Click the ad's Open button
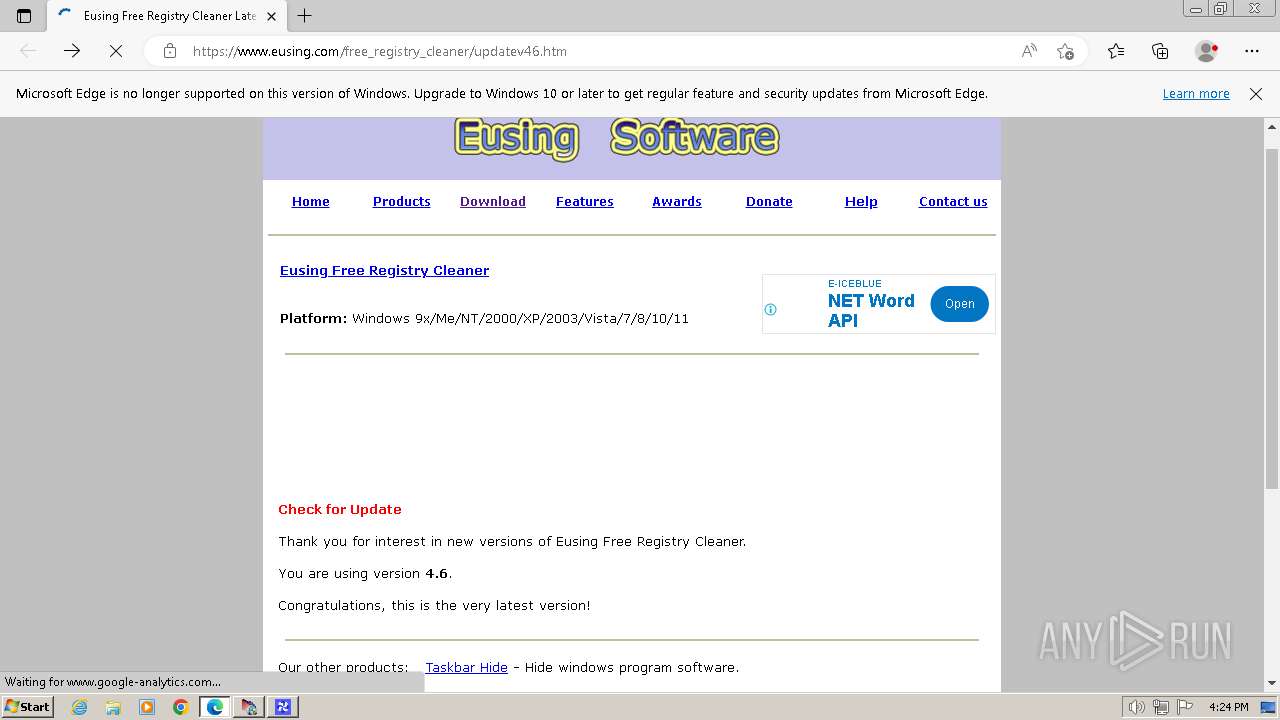1280x720 pixels. 959,304
